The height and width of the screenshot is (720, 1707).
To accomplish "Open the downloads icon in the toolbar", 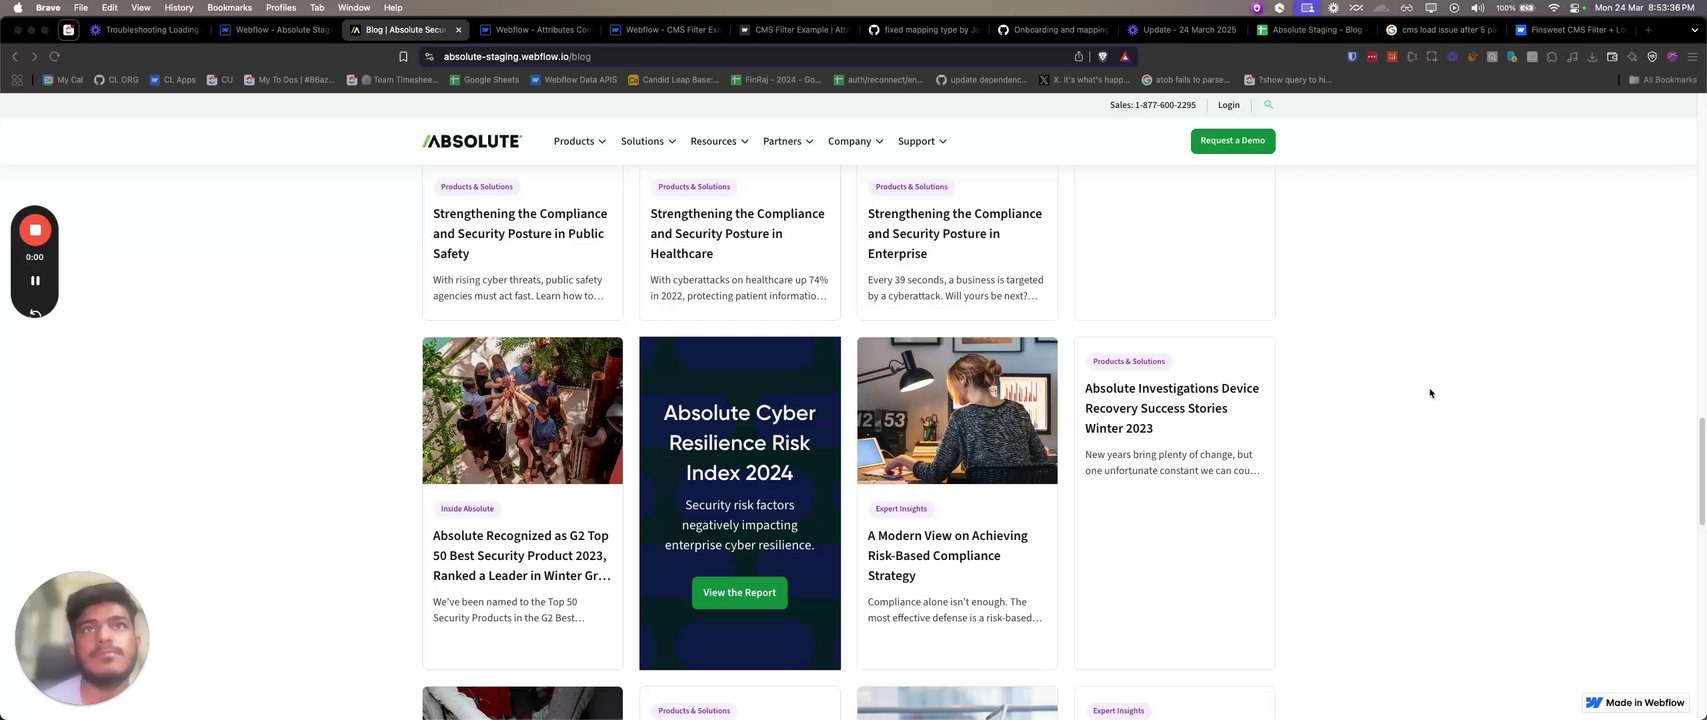I will 1592,57.
